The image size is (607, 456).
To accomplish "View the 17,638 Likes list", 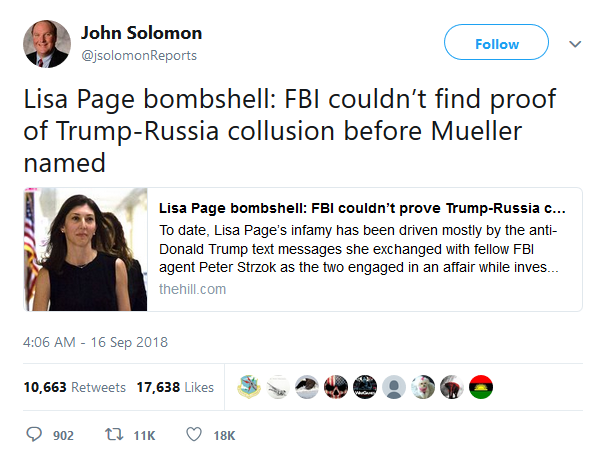I will 175,387.
